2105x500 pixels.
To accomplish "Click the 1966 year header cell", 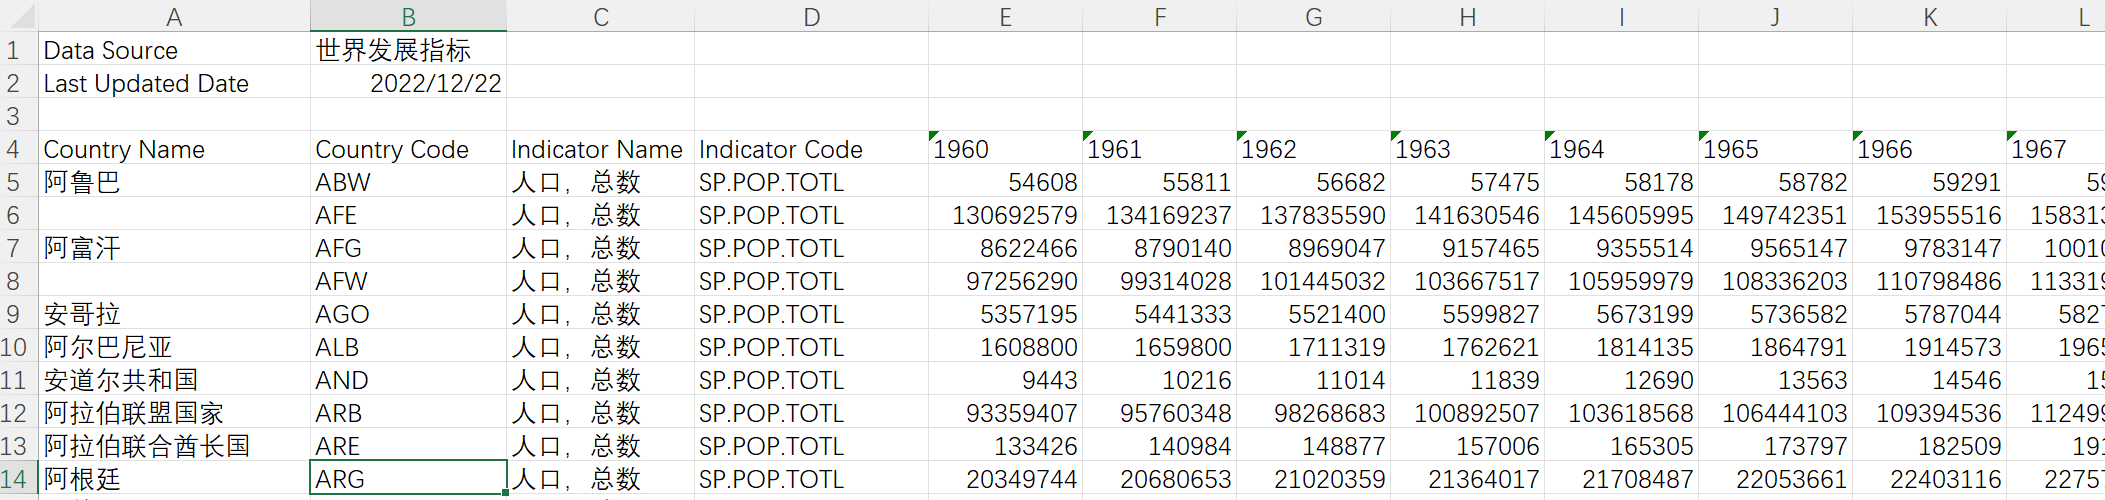I will [x=1929, y=149].
